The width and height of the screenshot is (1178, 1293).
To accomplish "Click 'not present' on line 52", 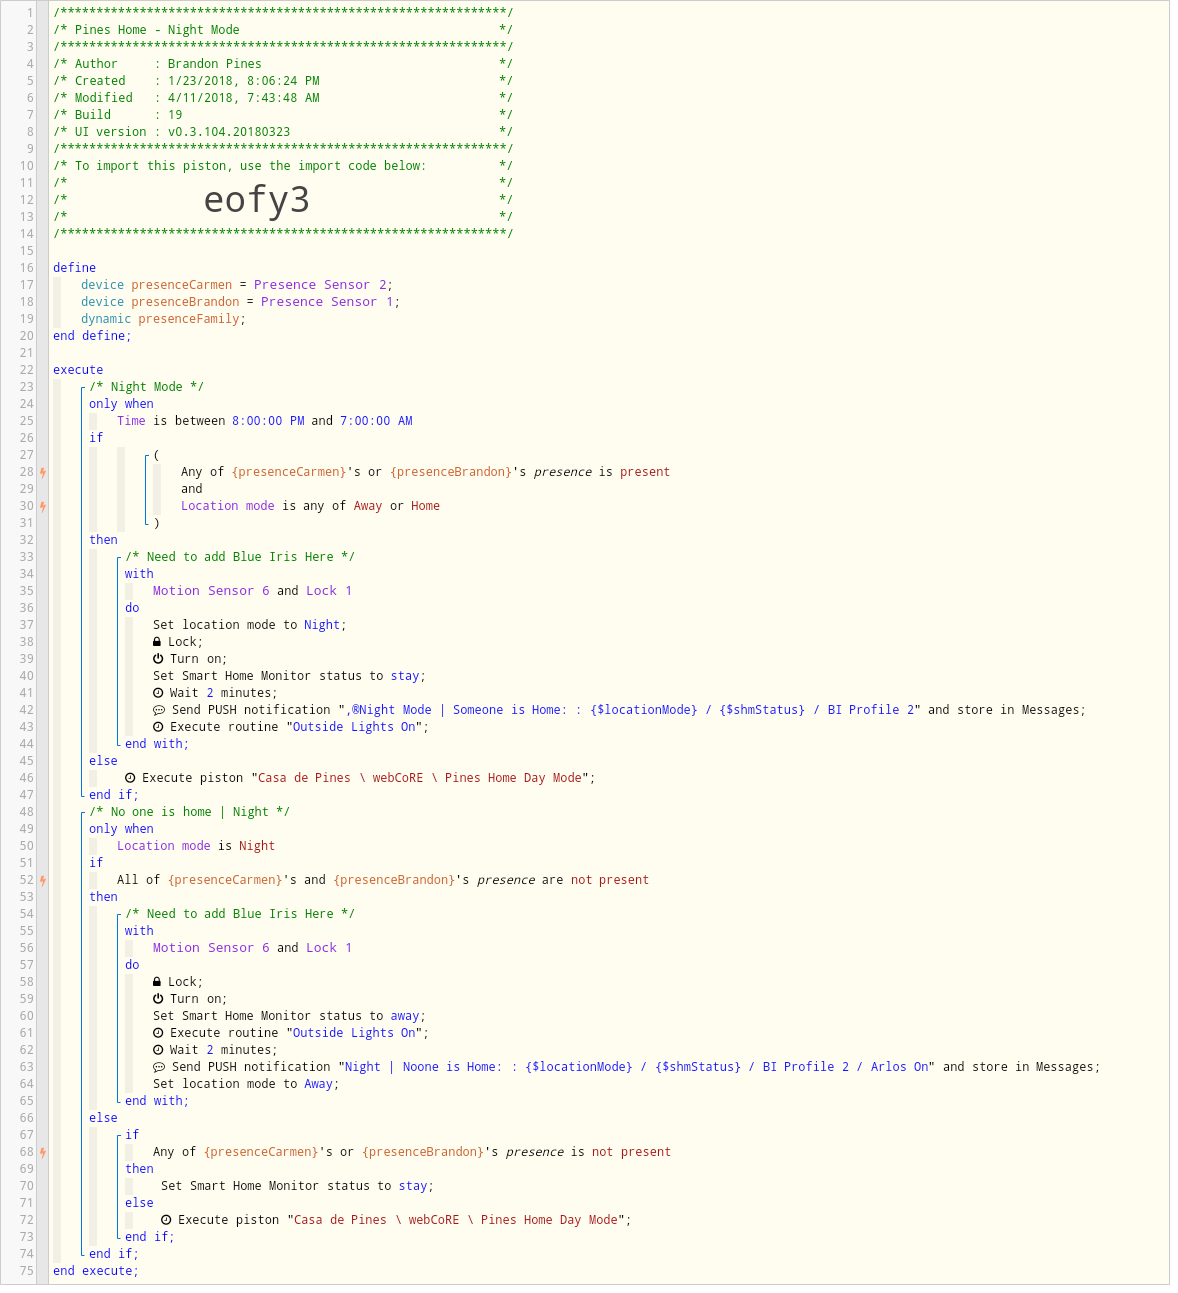I will point(610,880).
